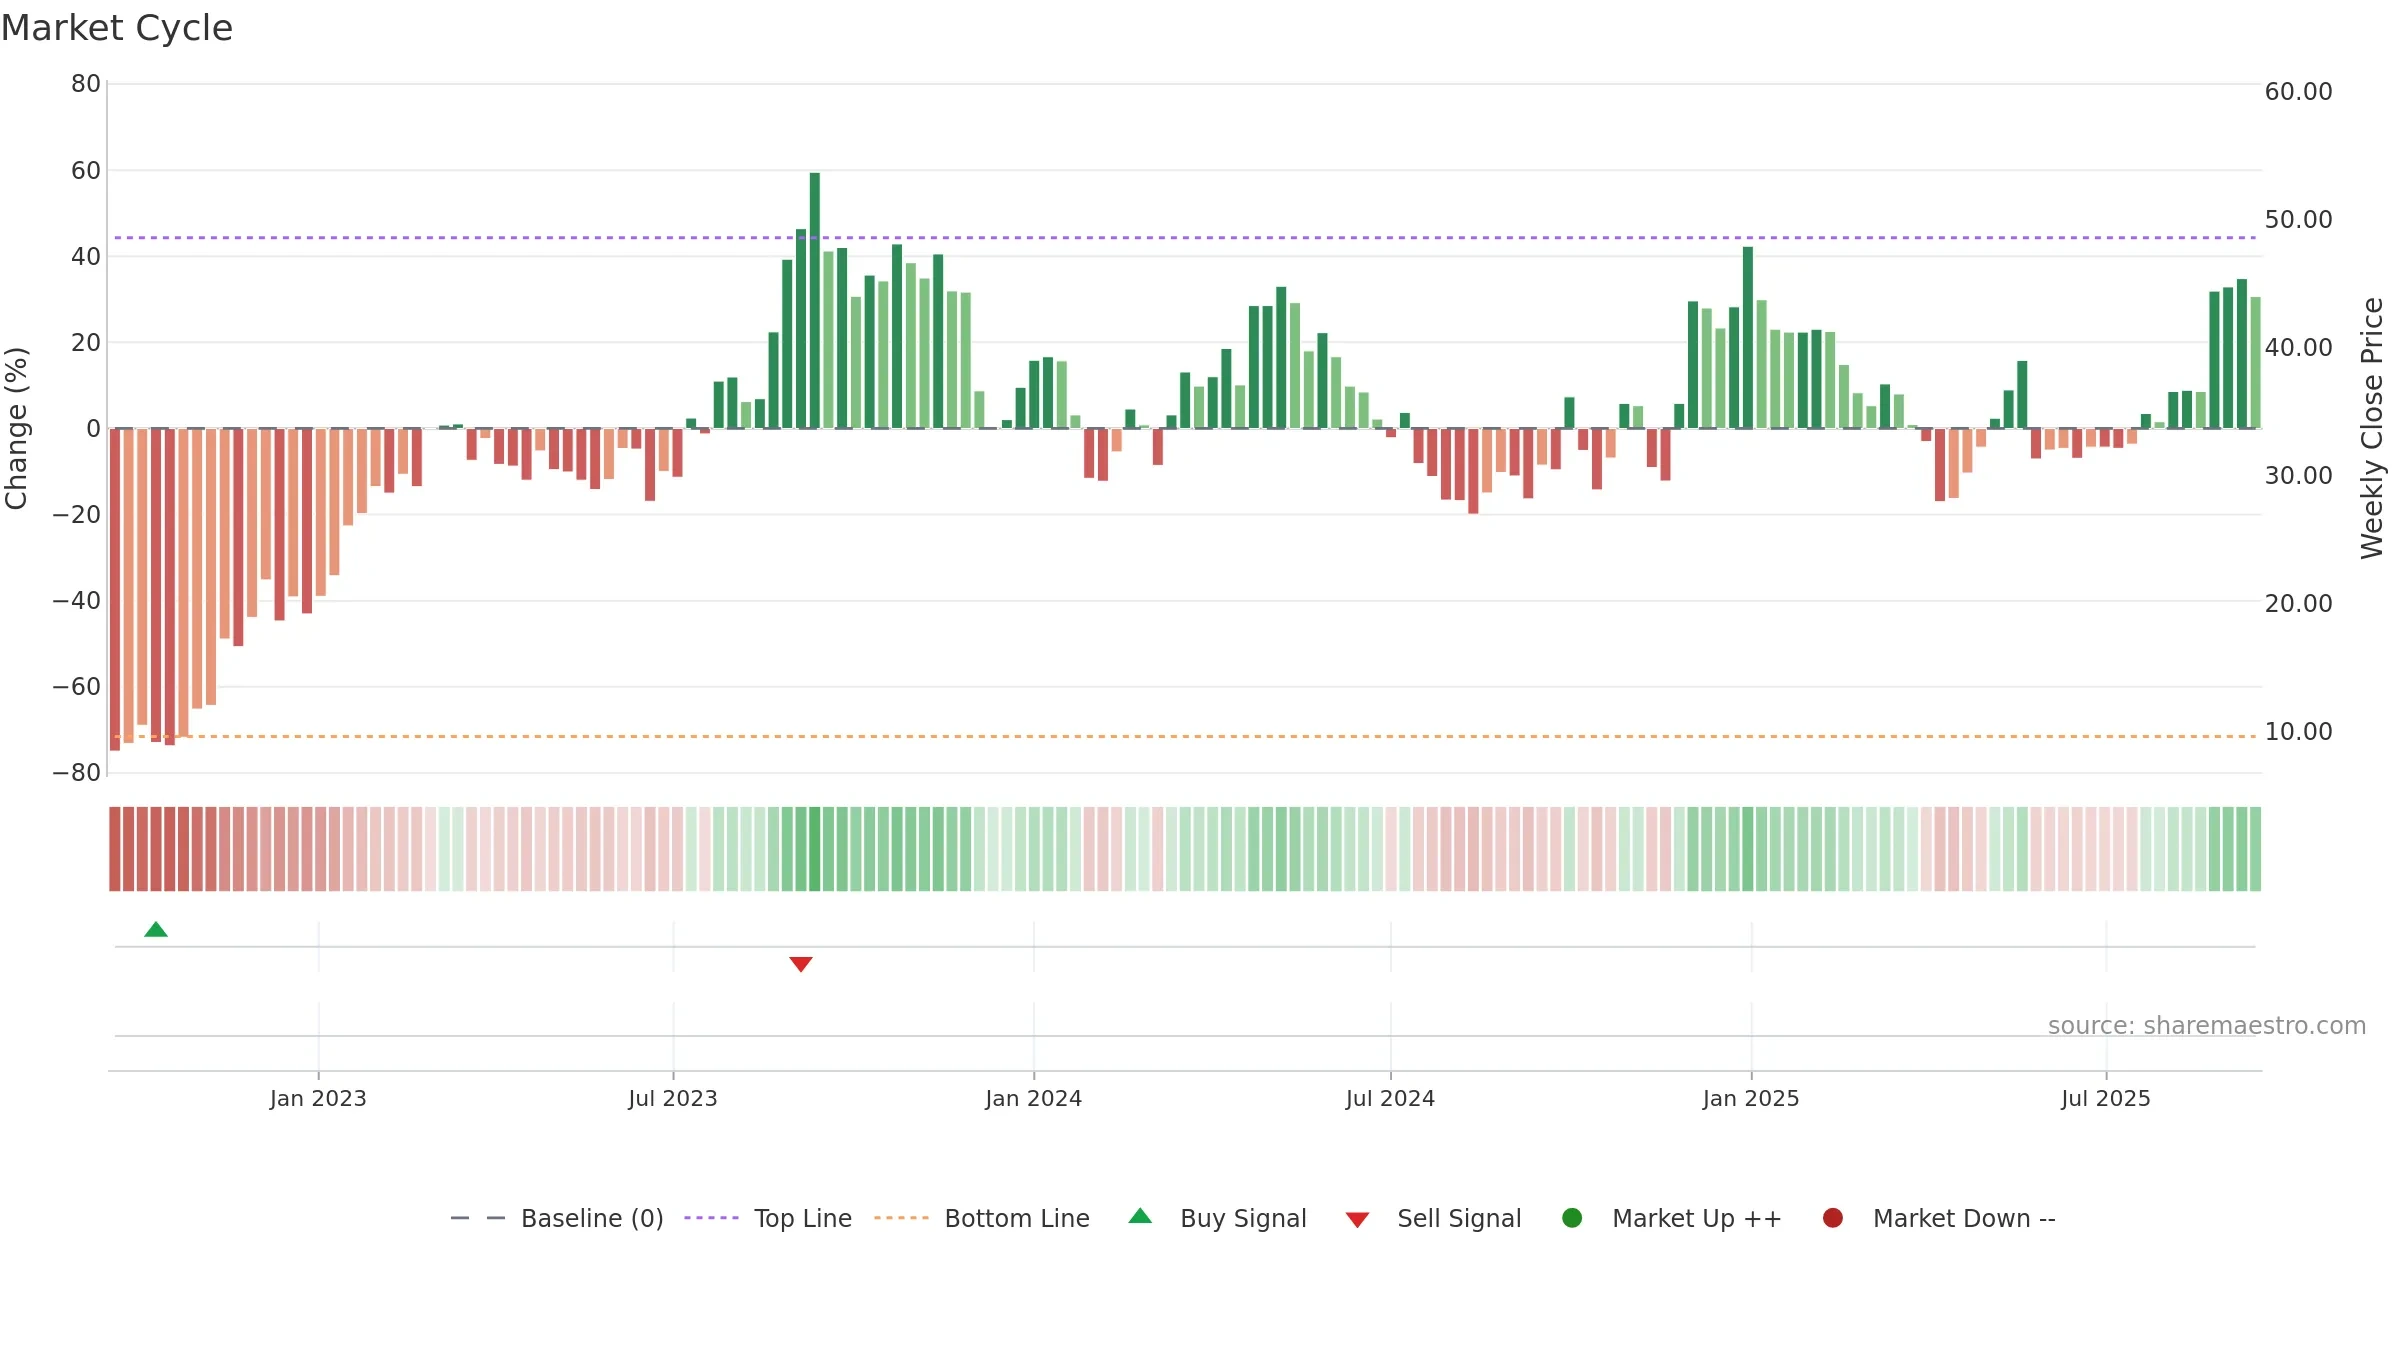Click the brightest green heat-strip cell below the tallest bar
Viewport: 2400px width, 1350px height.
point(815,849)
